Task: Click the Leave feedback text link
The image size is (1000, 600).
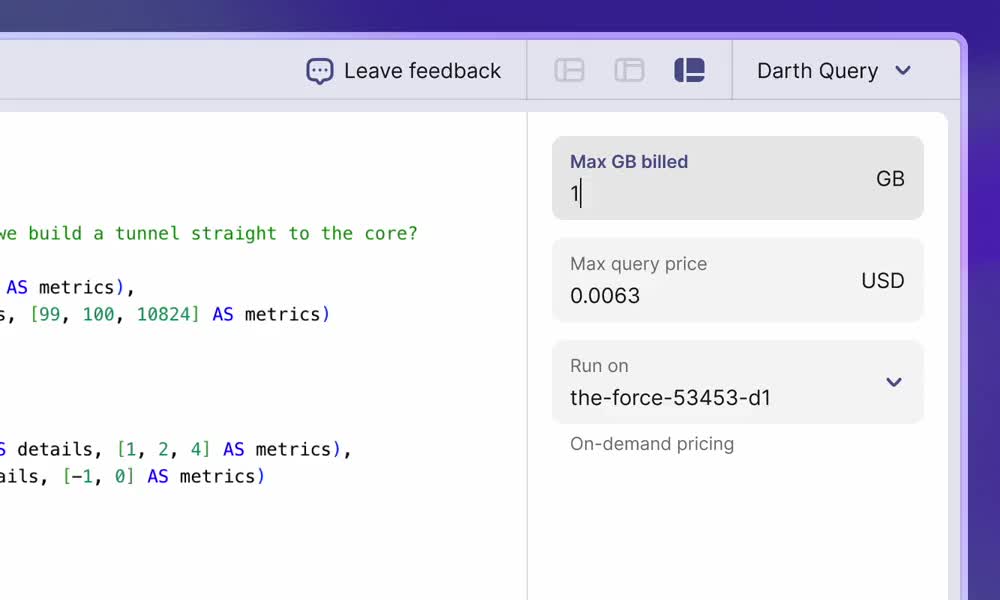Action: tap(422, 71)
